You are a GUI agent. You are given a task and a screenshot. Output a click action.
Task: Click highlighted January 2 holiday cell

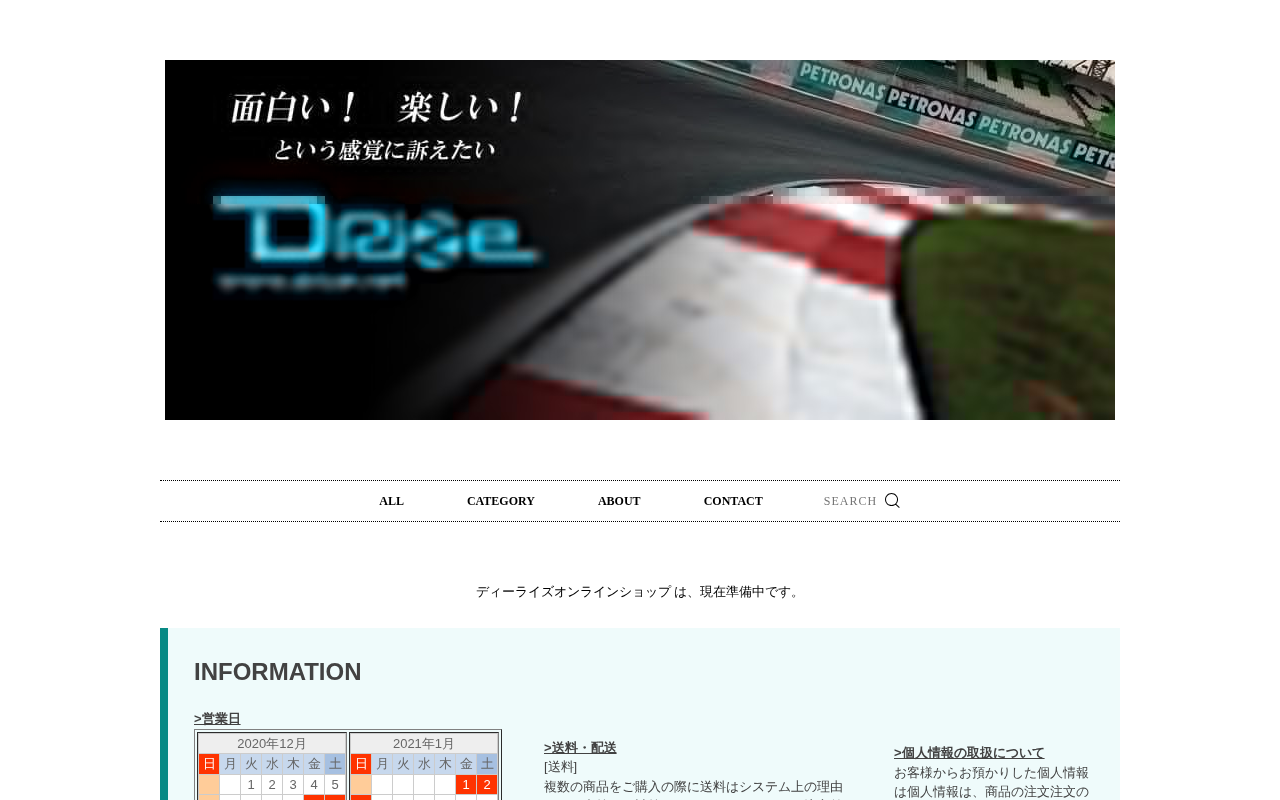pos(487,785)
